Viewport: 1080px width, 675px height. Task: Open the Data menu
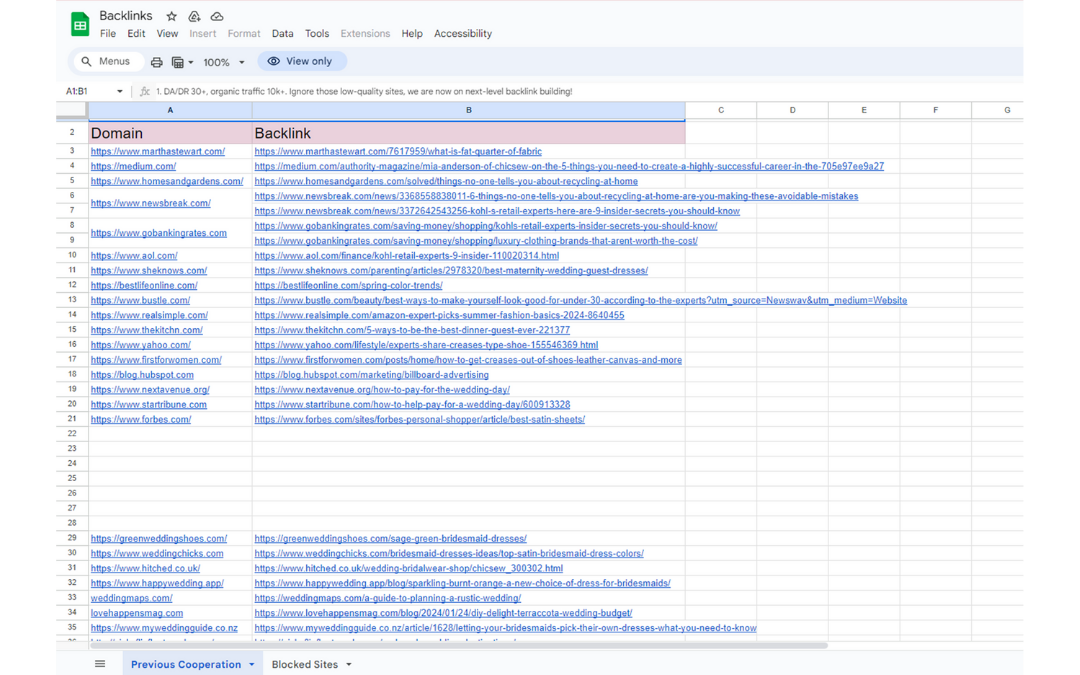(282, 33)
